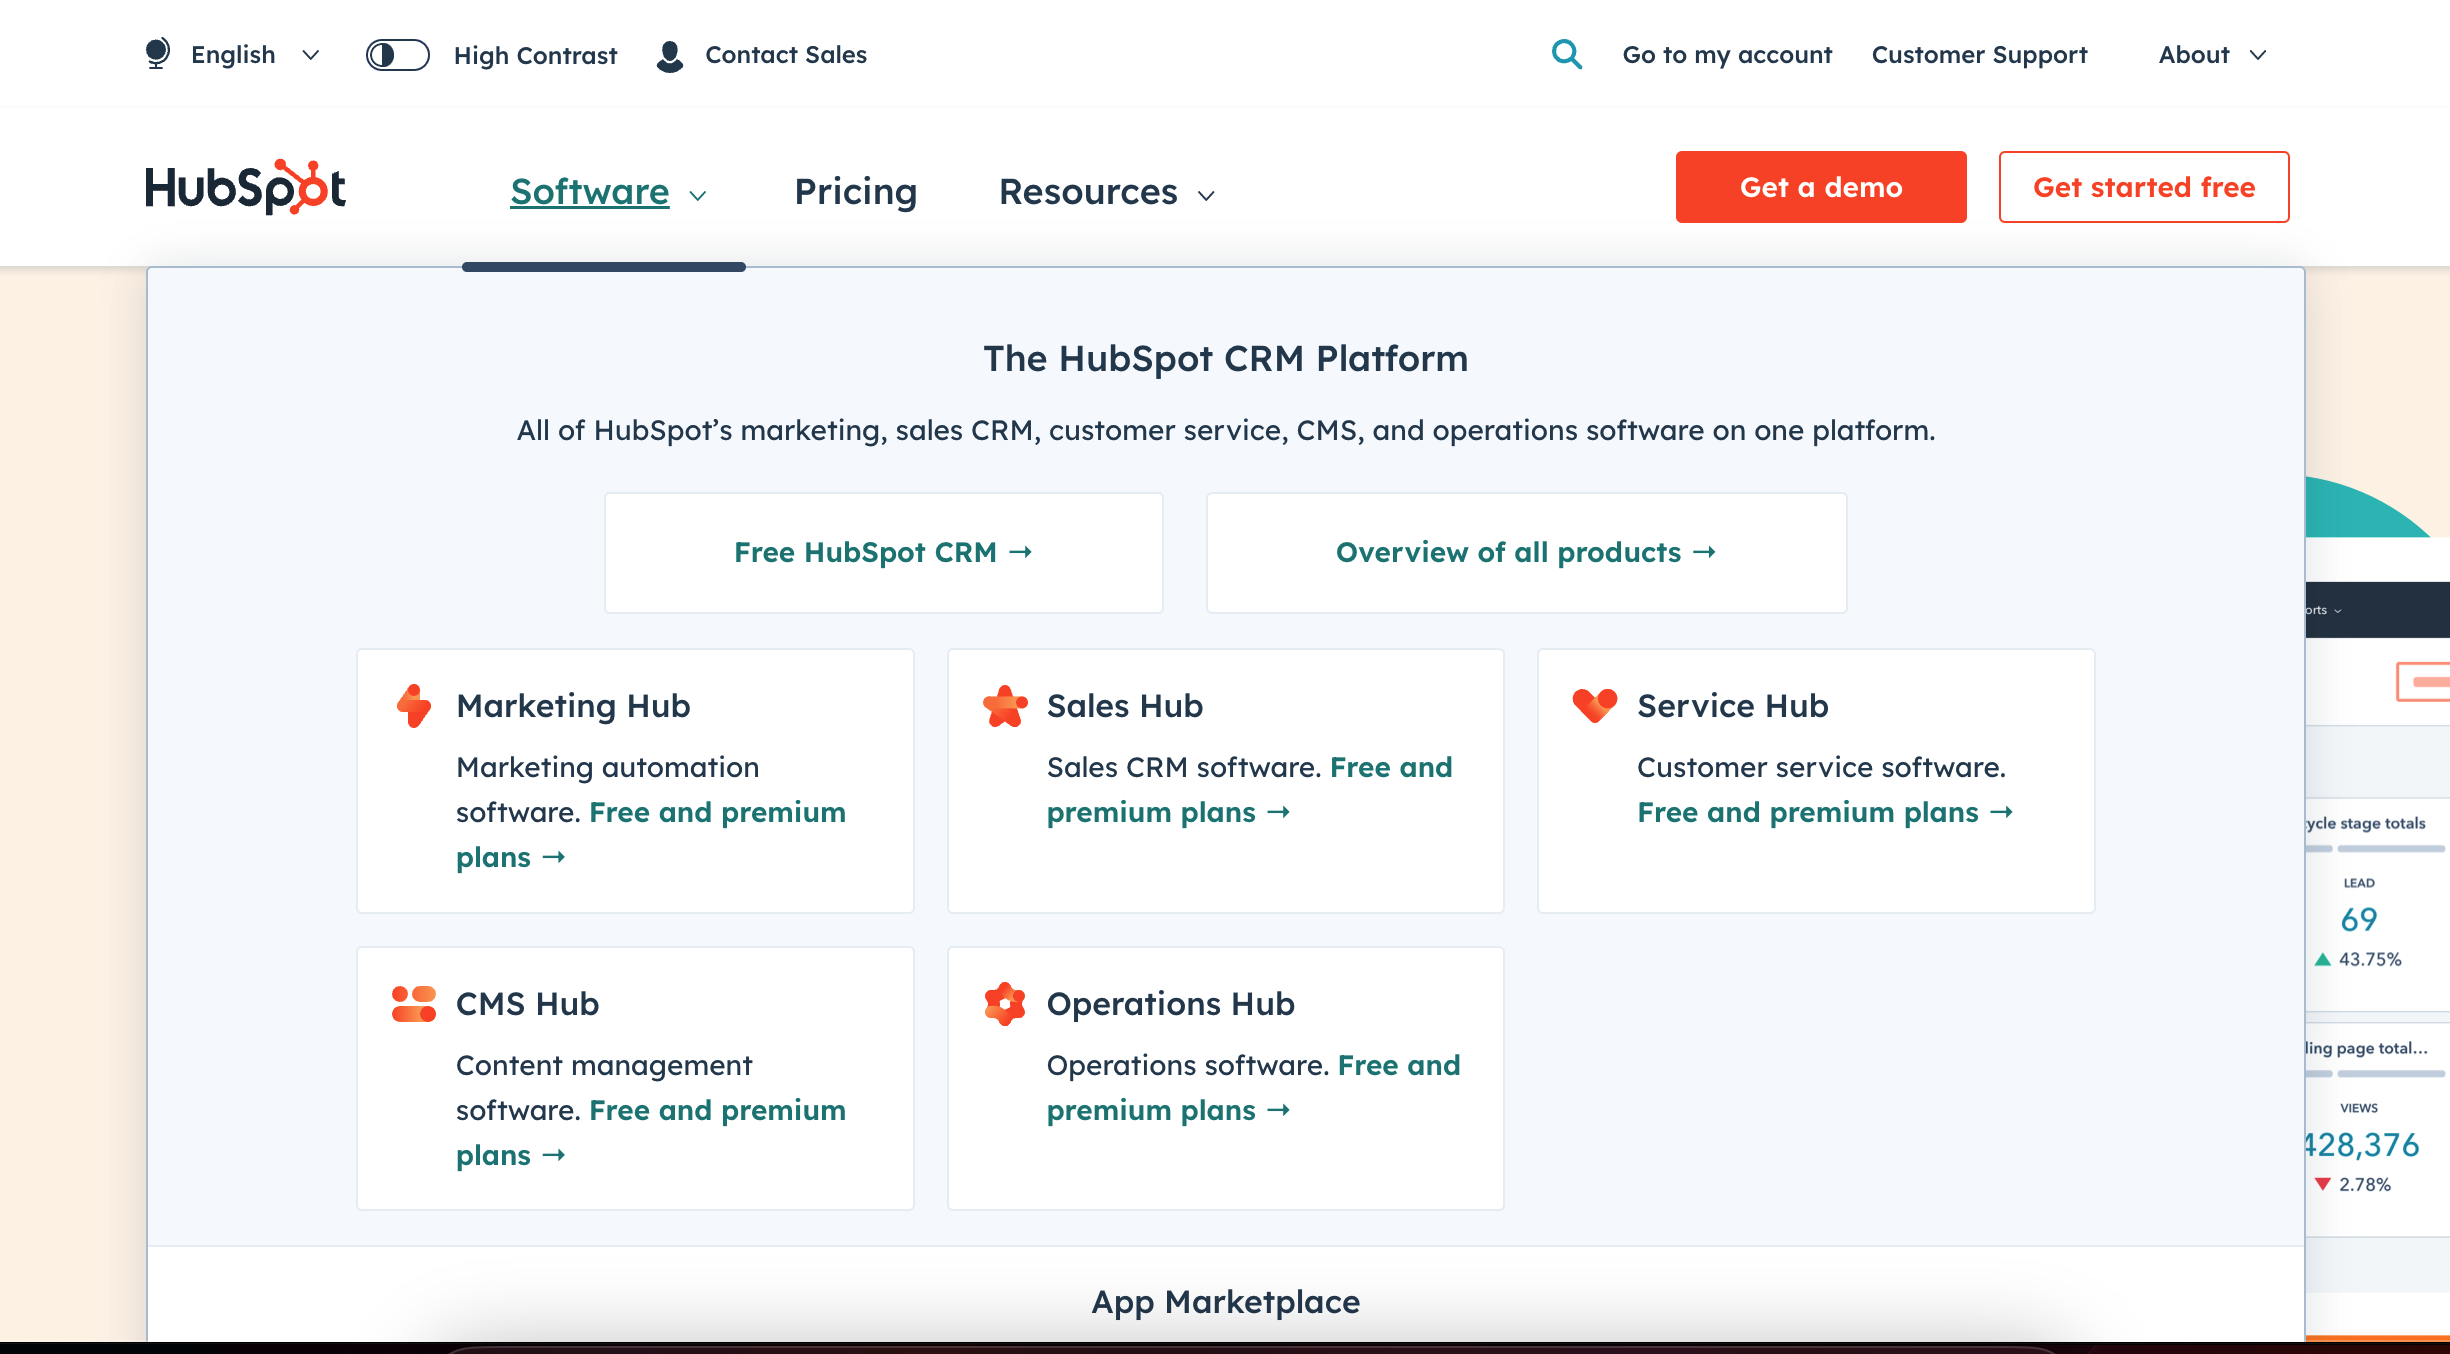This screenshot has width=2450, height=1354.
Task: Click the CMS Hub icon
Action: coord(413,1003)
